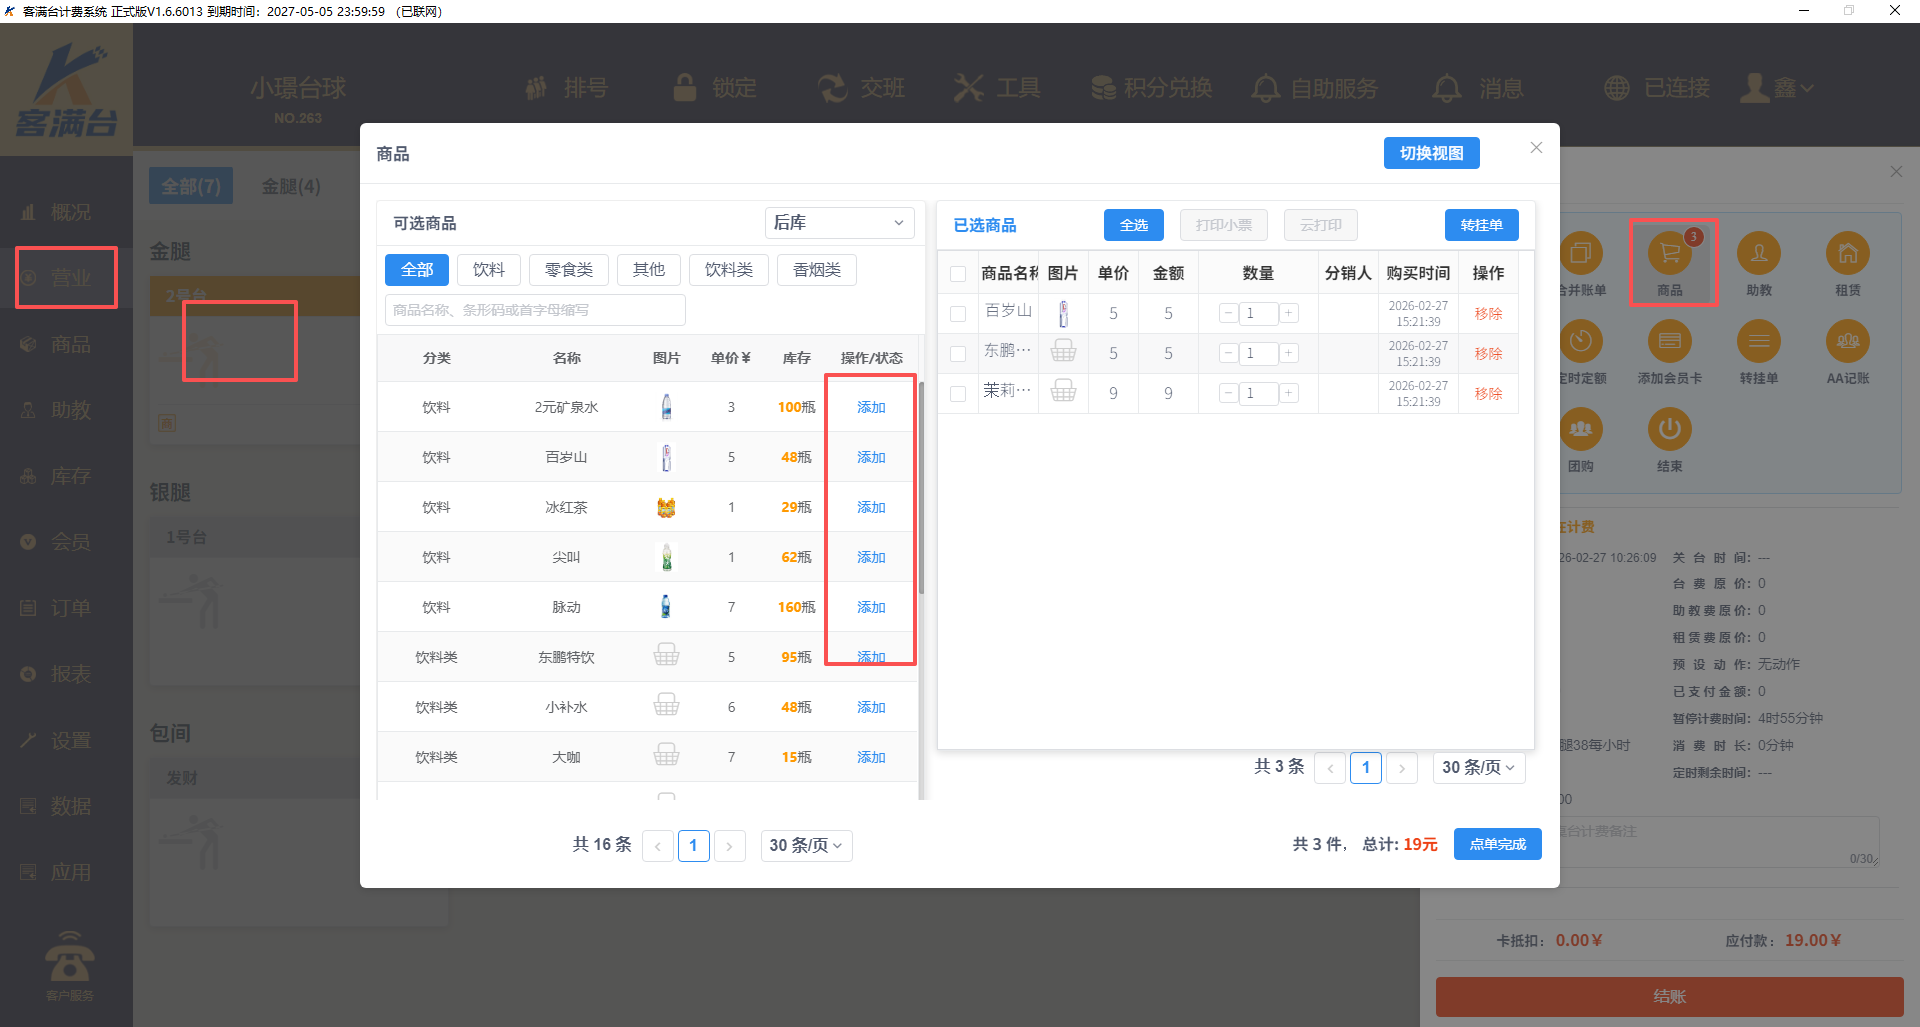Open the left 30 条/页 page-size dropdown
This screenshot has width=1920, height=1027.
point(806,846)
